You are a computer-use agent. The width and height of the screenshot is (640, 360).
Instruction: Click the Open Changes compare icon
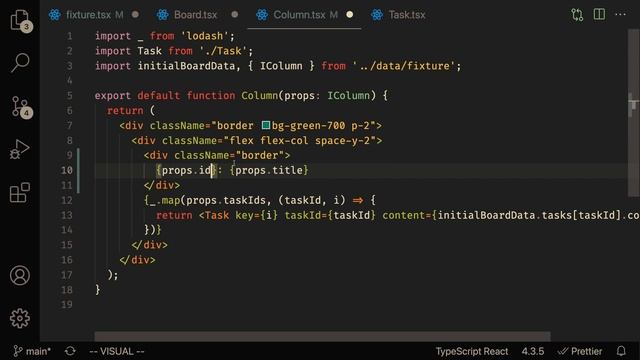point(577,15)
